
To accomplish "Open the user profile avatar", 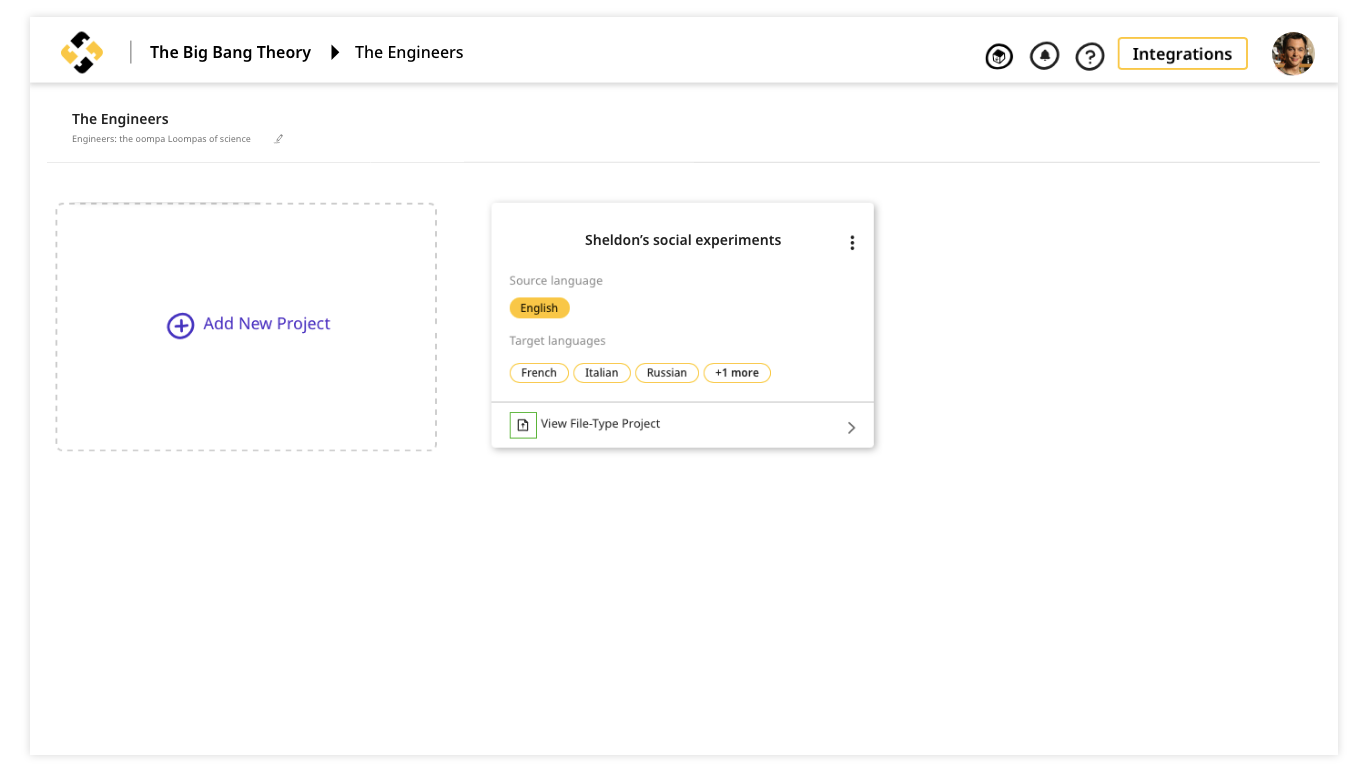I will (x=1293, y=54).
